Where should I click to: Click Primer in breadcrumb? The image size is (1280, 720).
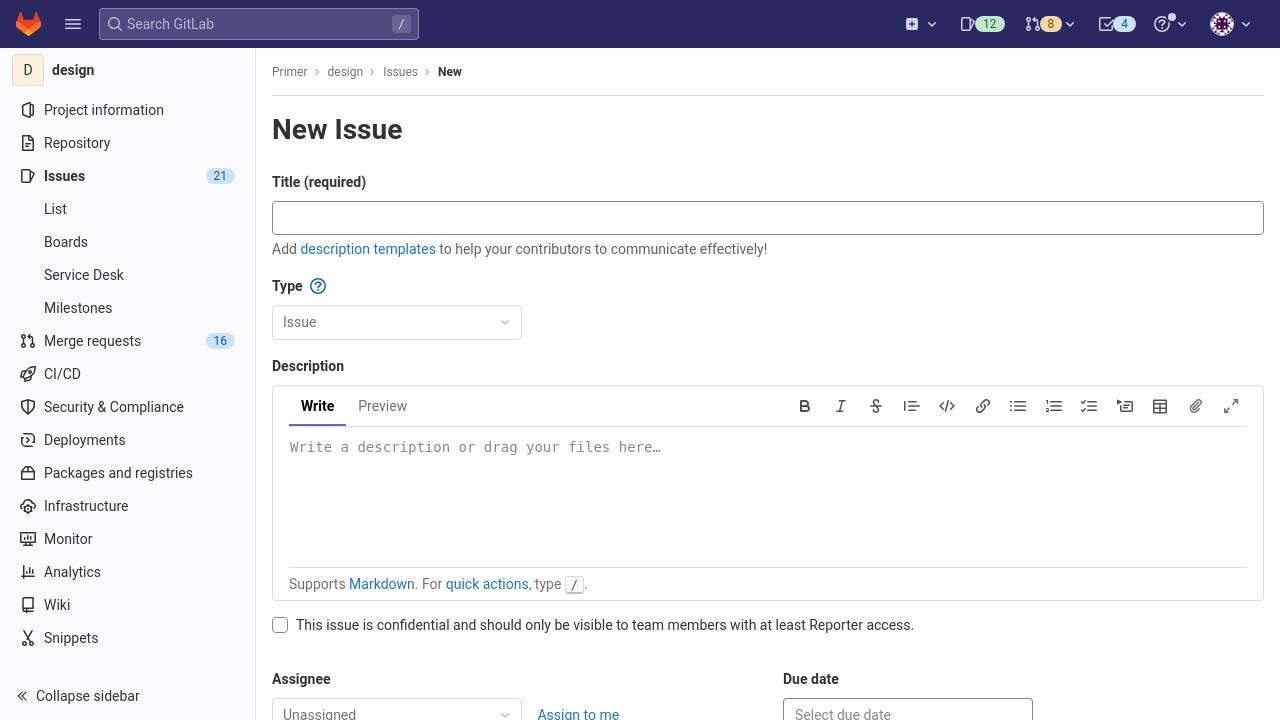coord(290,72)
